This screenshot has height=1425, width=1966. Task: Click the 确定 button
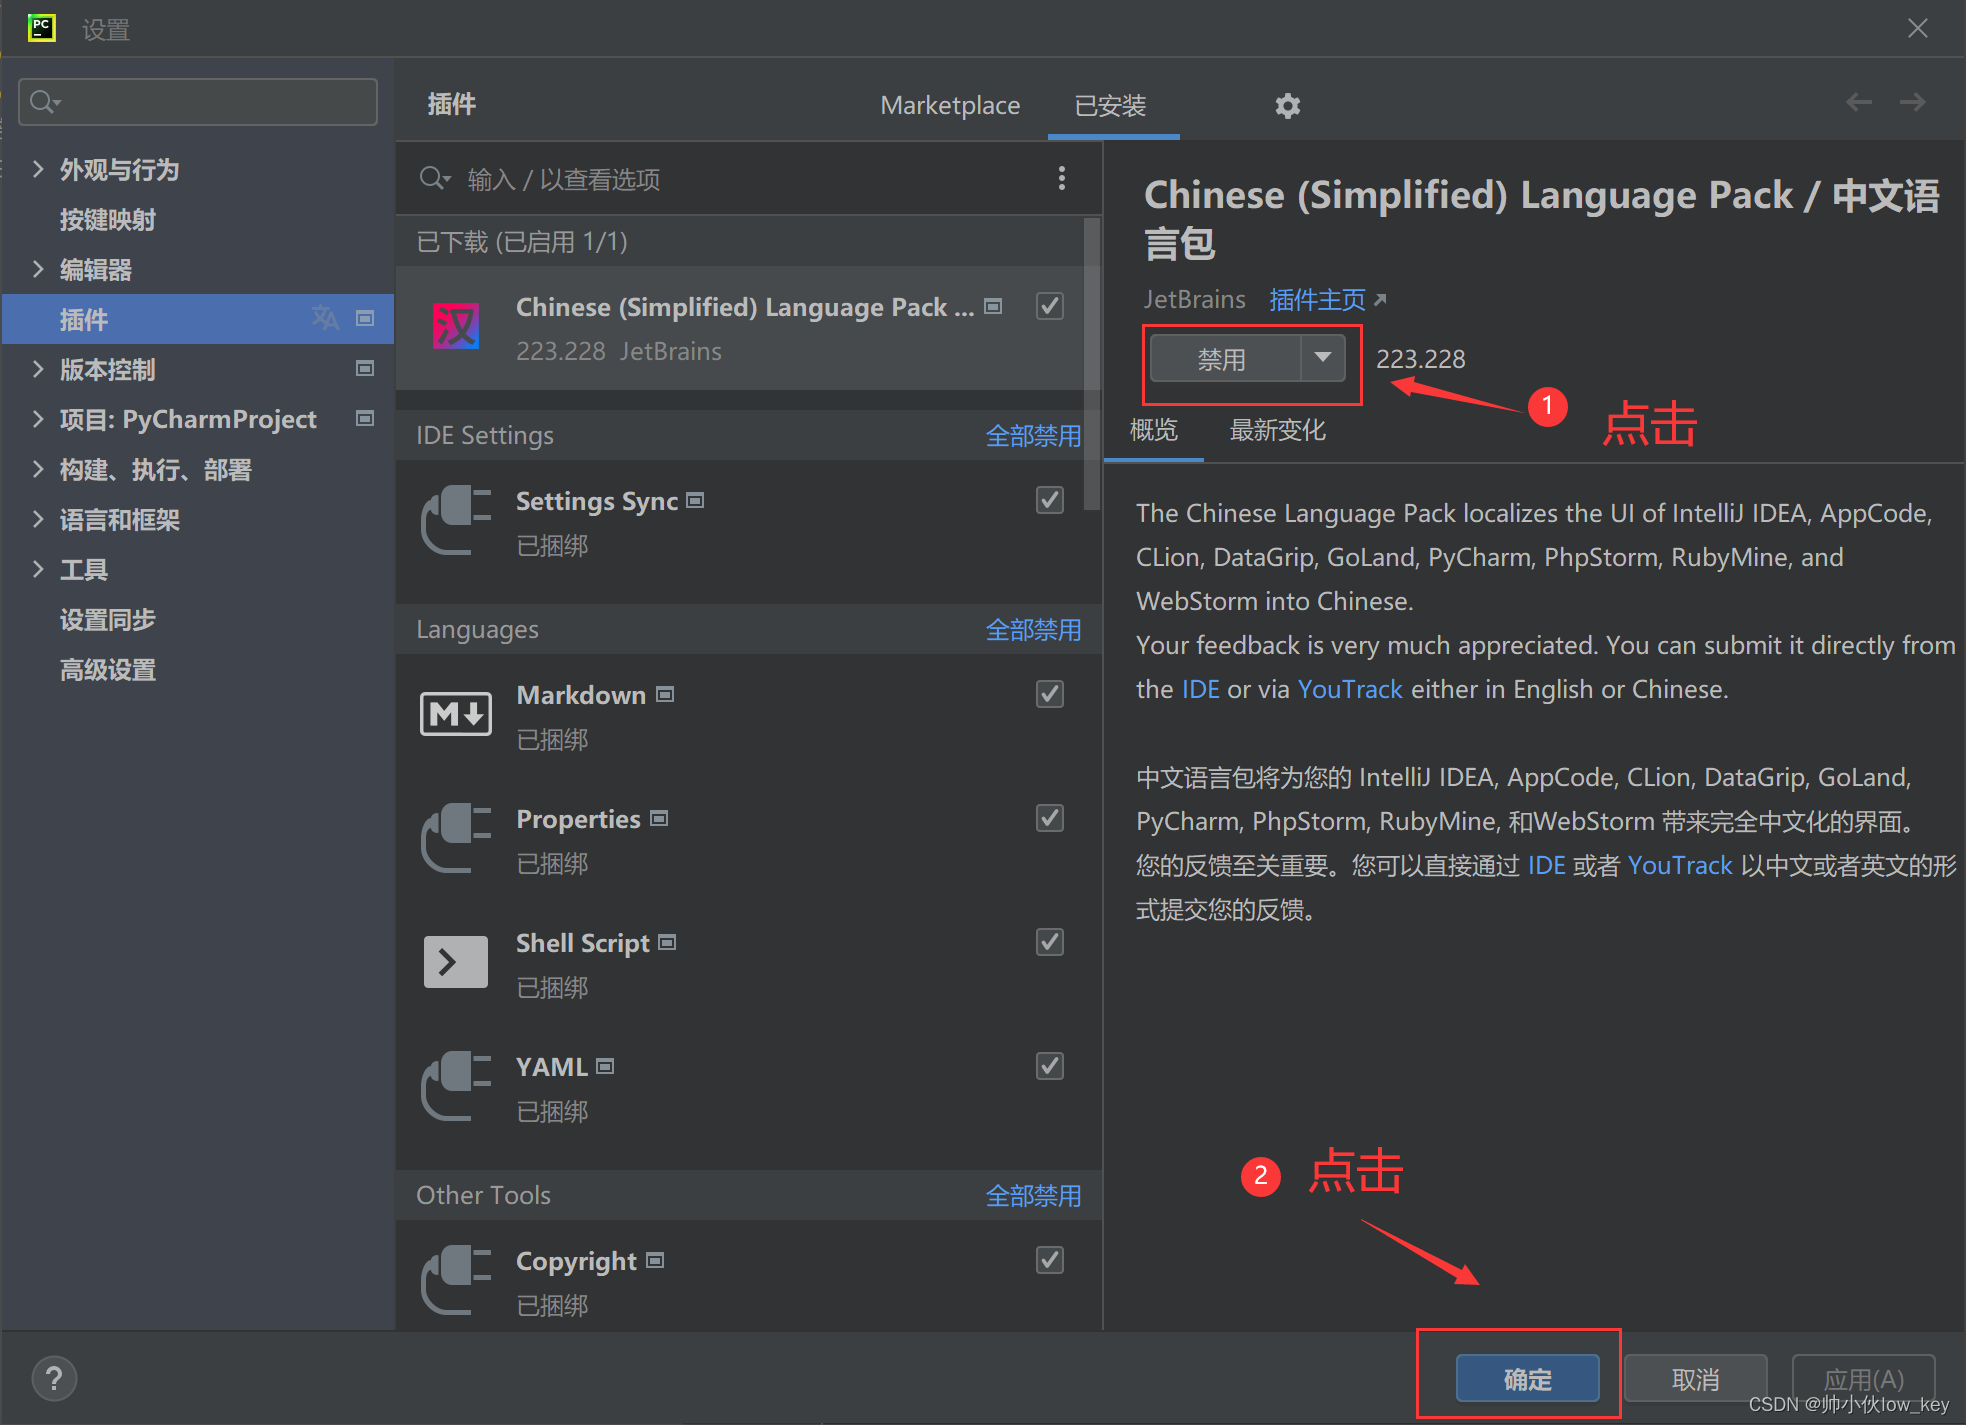(x=1527, y=1379)
